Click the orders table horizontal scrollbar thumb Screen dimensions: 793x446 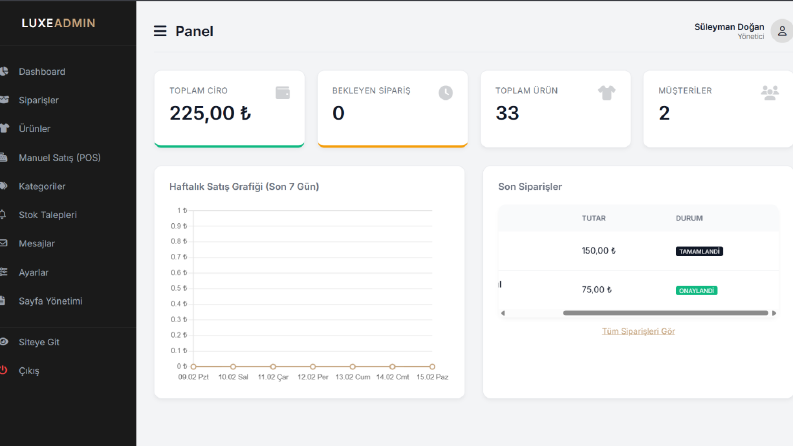pos(666,313)
